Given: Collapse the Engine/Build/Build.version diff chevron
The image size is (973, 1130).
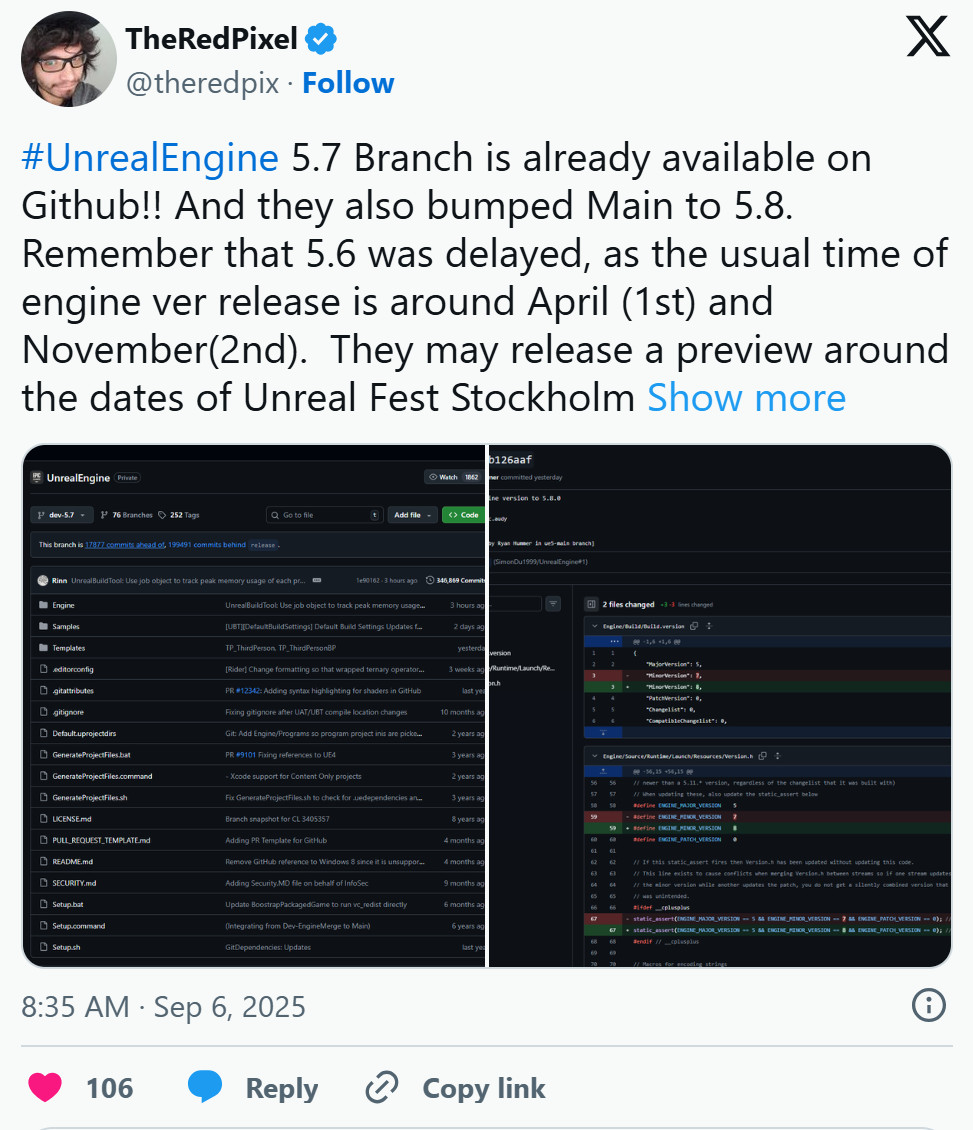Looking at the screenshot, I should click(x=594, y=626).
